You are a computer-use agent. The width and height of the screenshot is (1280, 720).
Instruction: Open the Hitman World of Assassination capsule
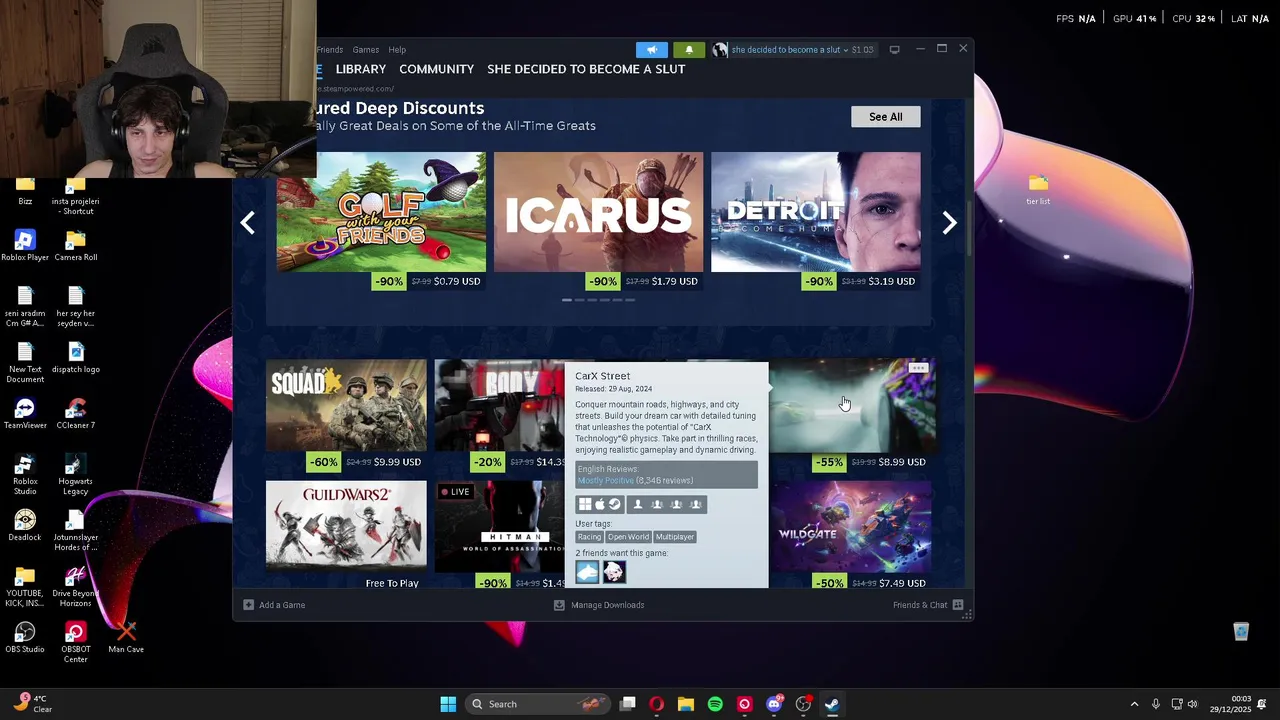click(x=499, y=527)
